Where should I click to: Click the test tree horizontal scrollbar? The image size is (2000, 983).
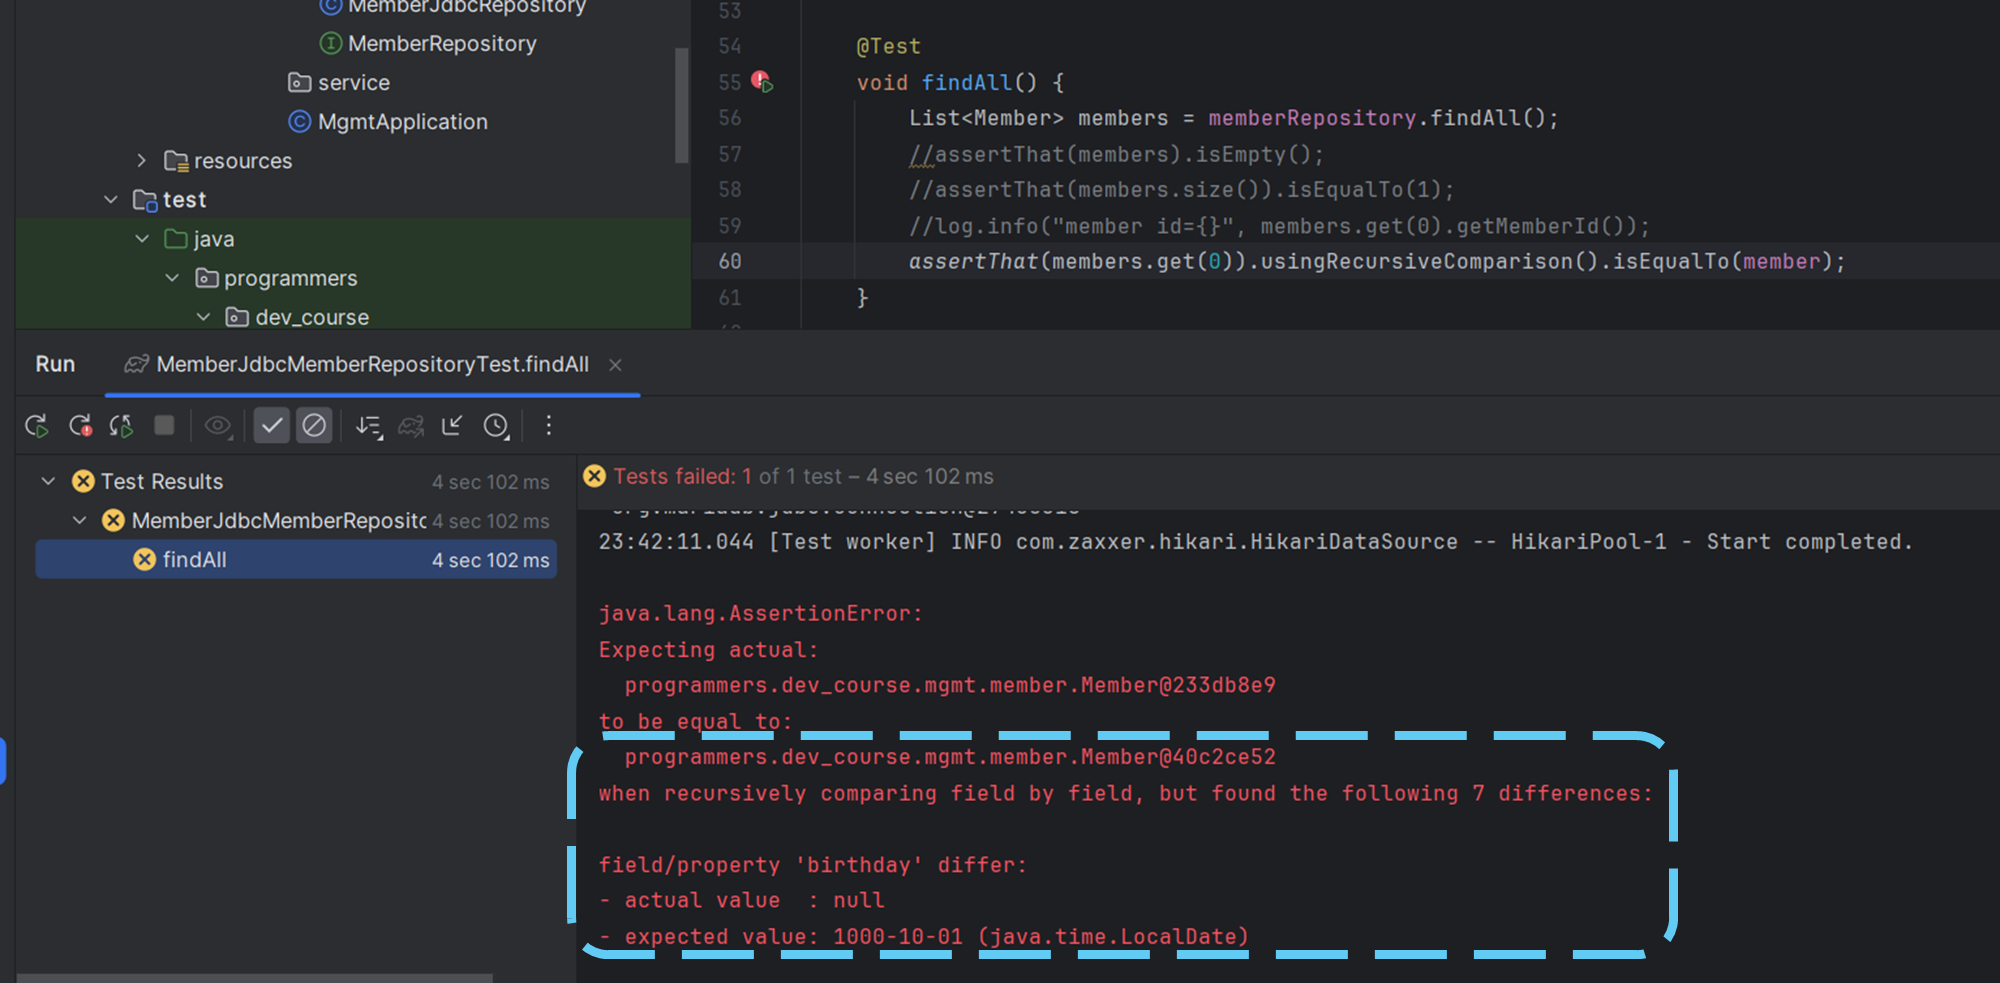point(255,977)
